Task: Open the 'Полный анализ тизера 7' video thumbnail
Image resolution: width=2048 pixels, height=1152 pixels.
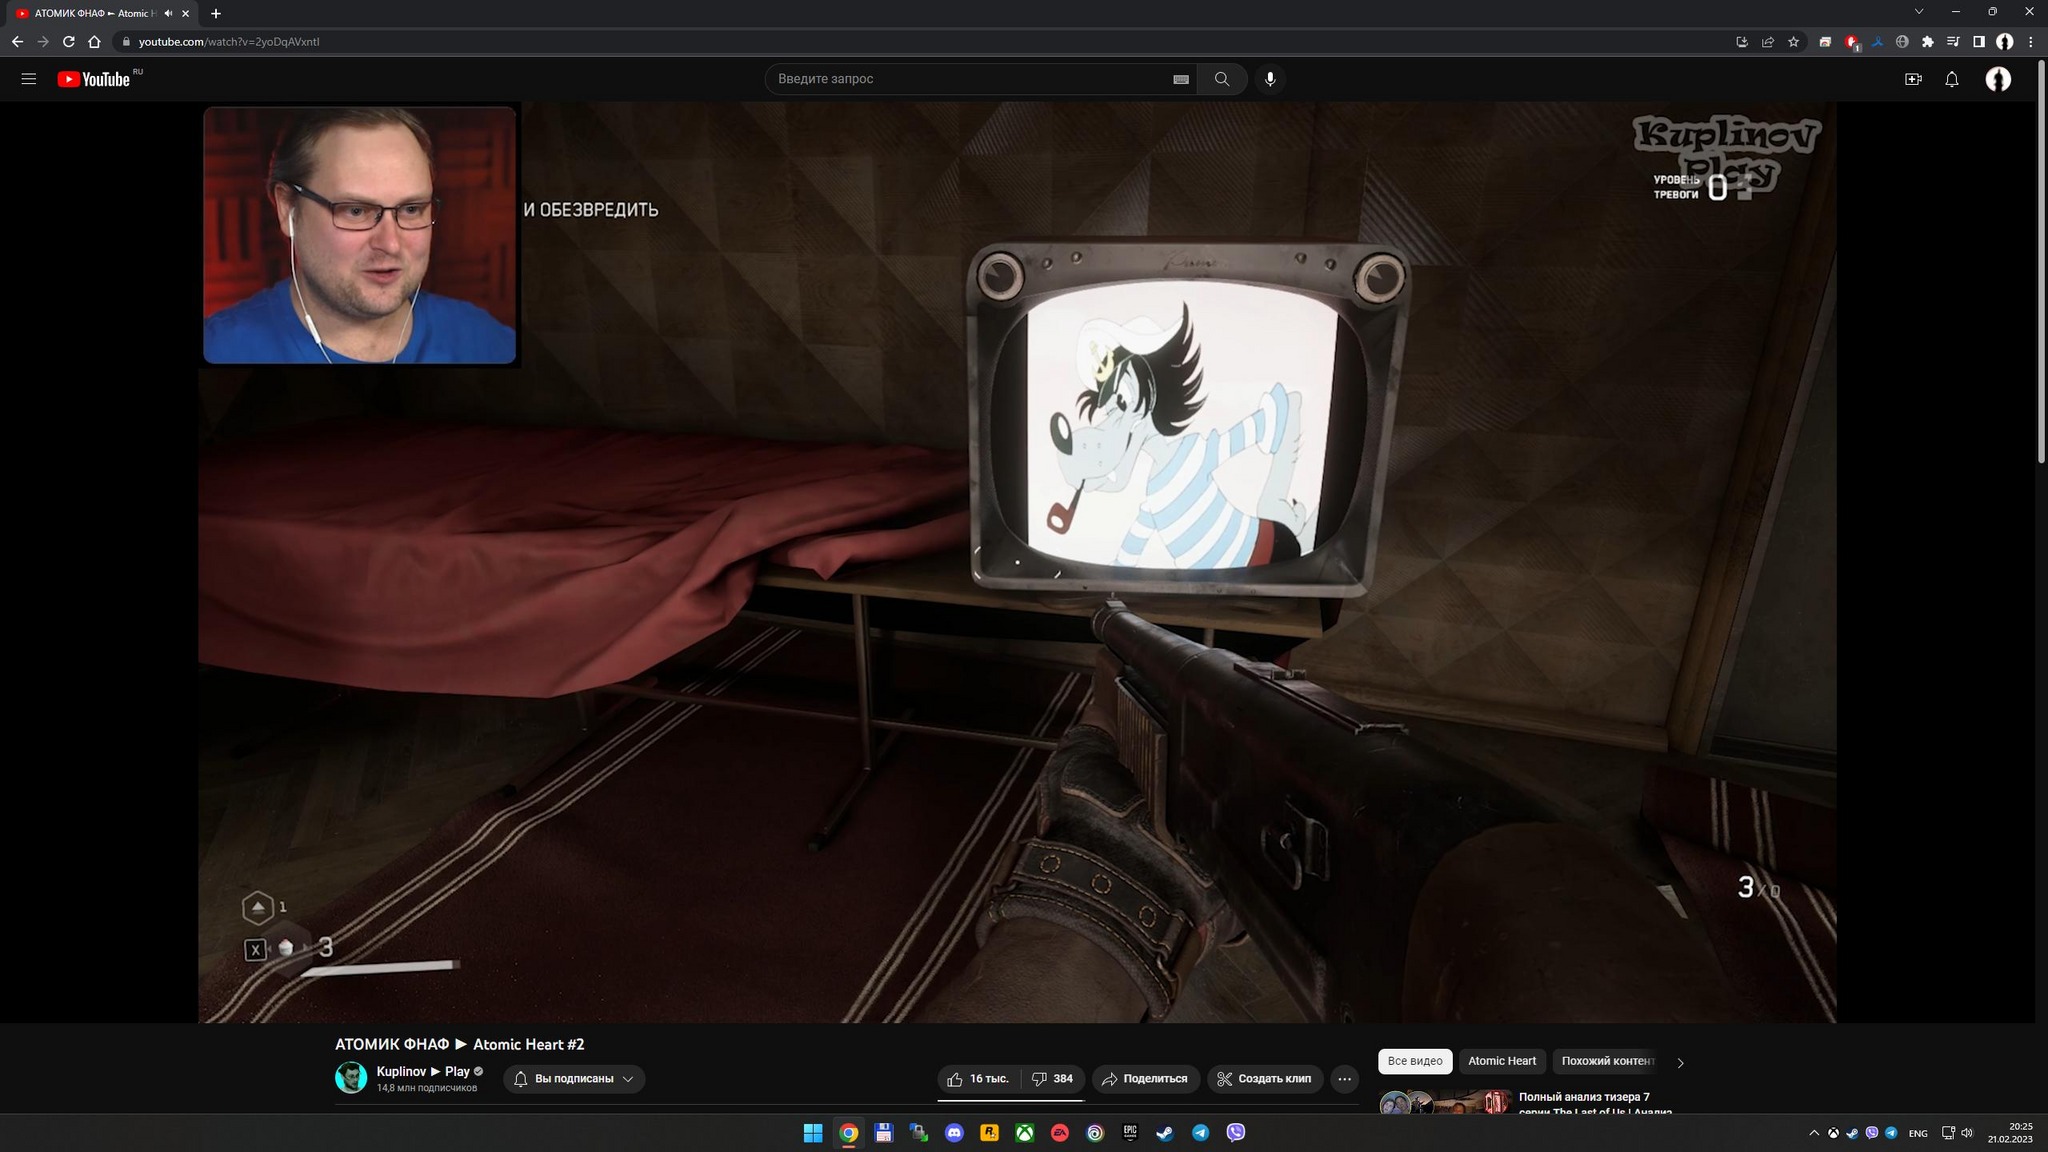Action: coord(1444,1103)
